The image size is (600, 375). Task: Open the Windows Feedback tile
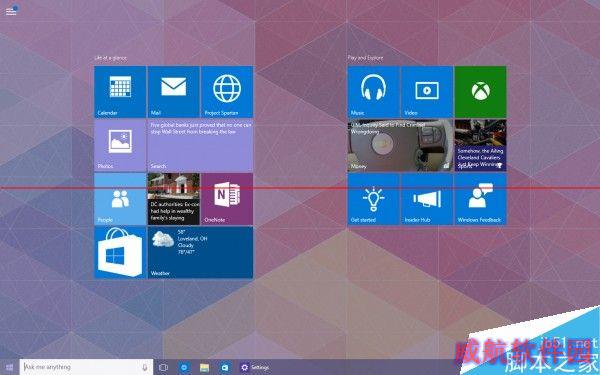(481, 199)
